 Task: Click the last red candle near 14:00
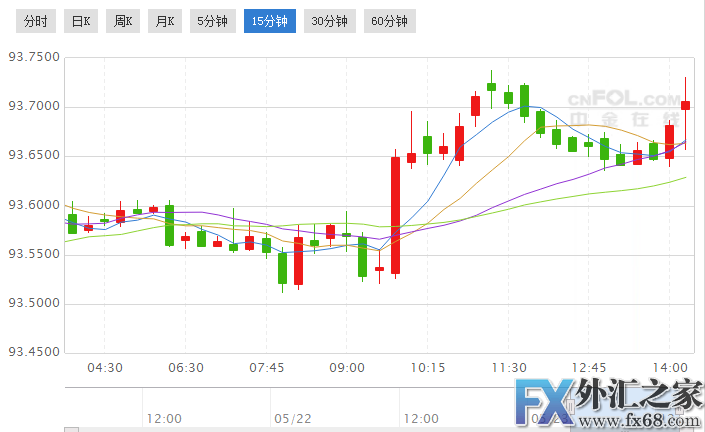coord(686,105)
